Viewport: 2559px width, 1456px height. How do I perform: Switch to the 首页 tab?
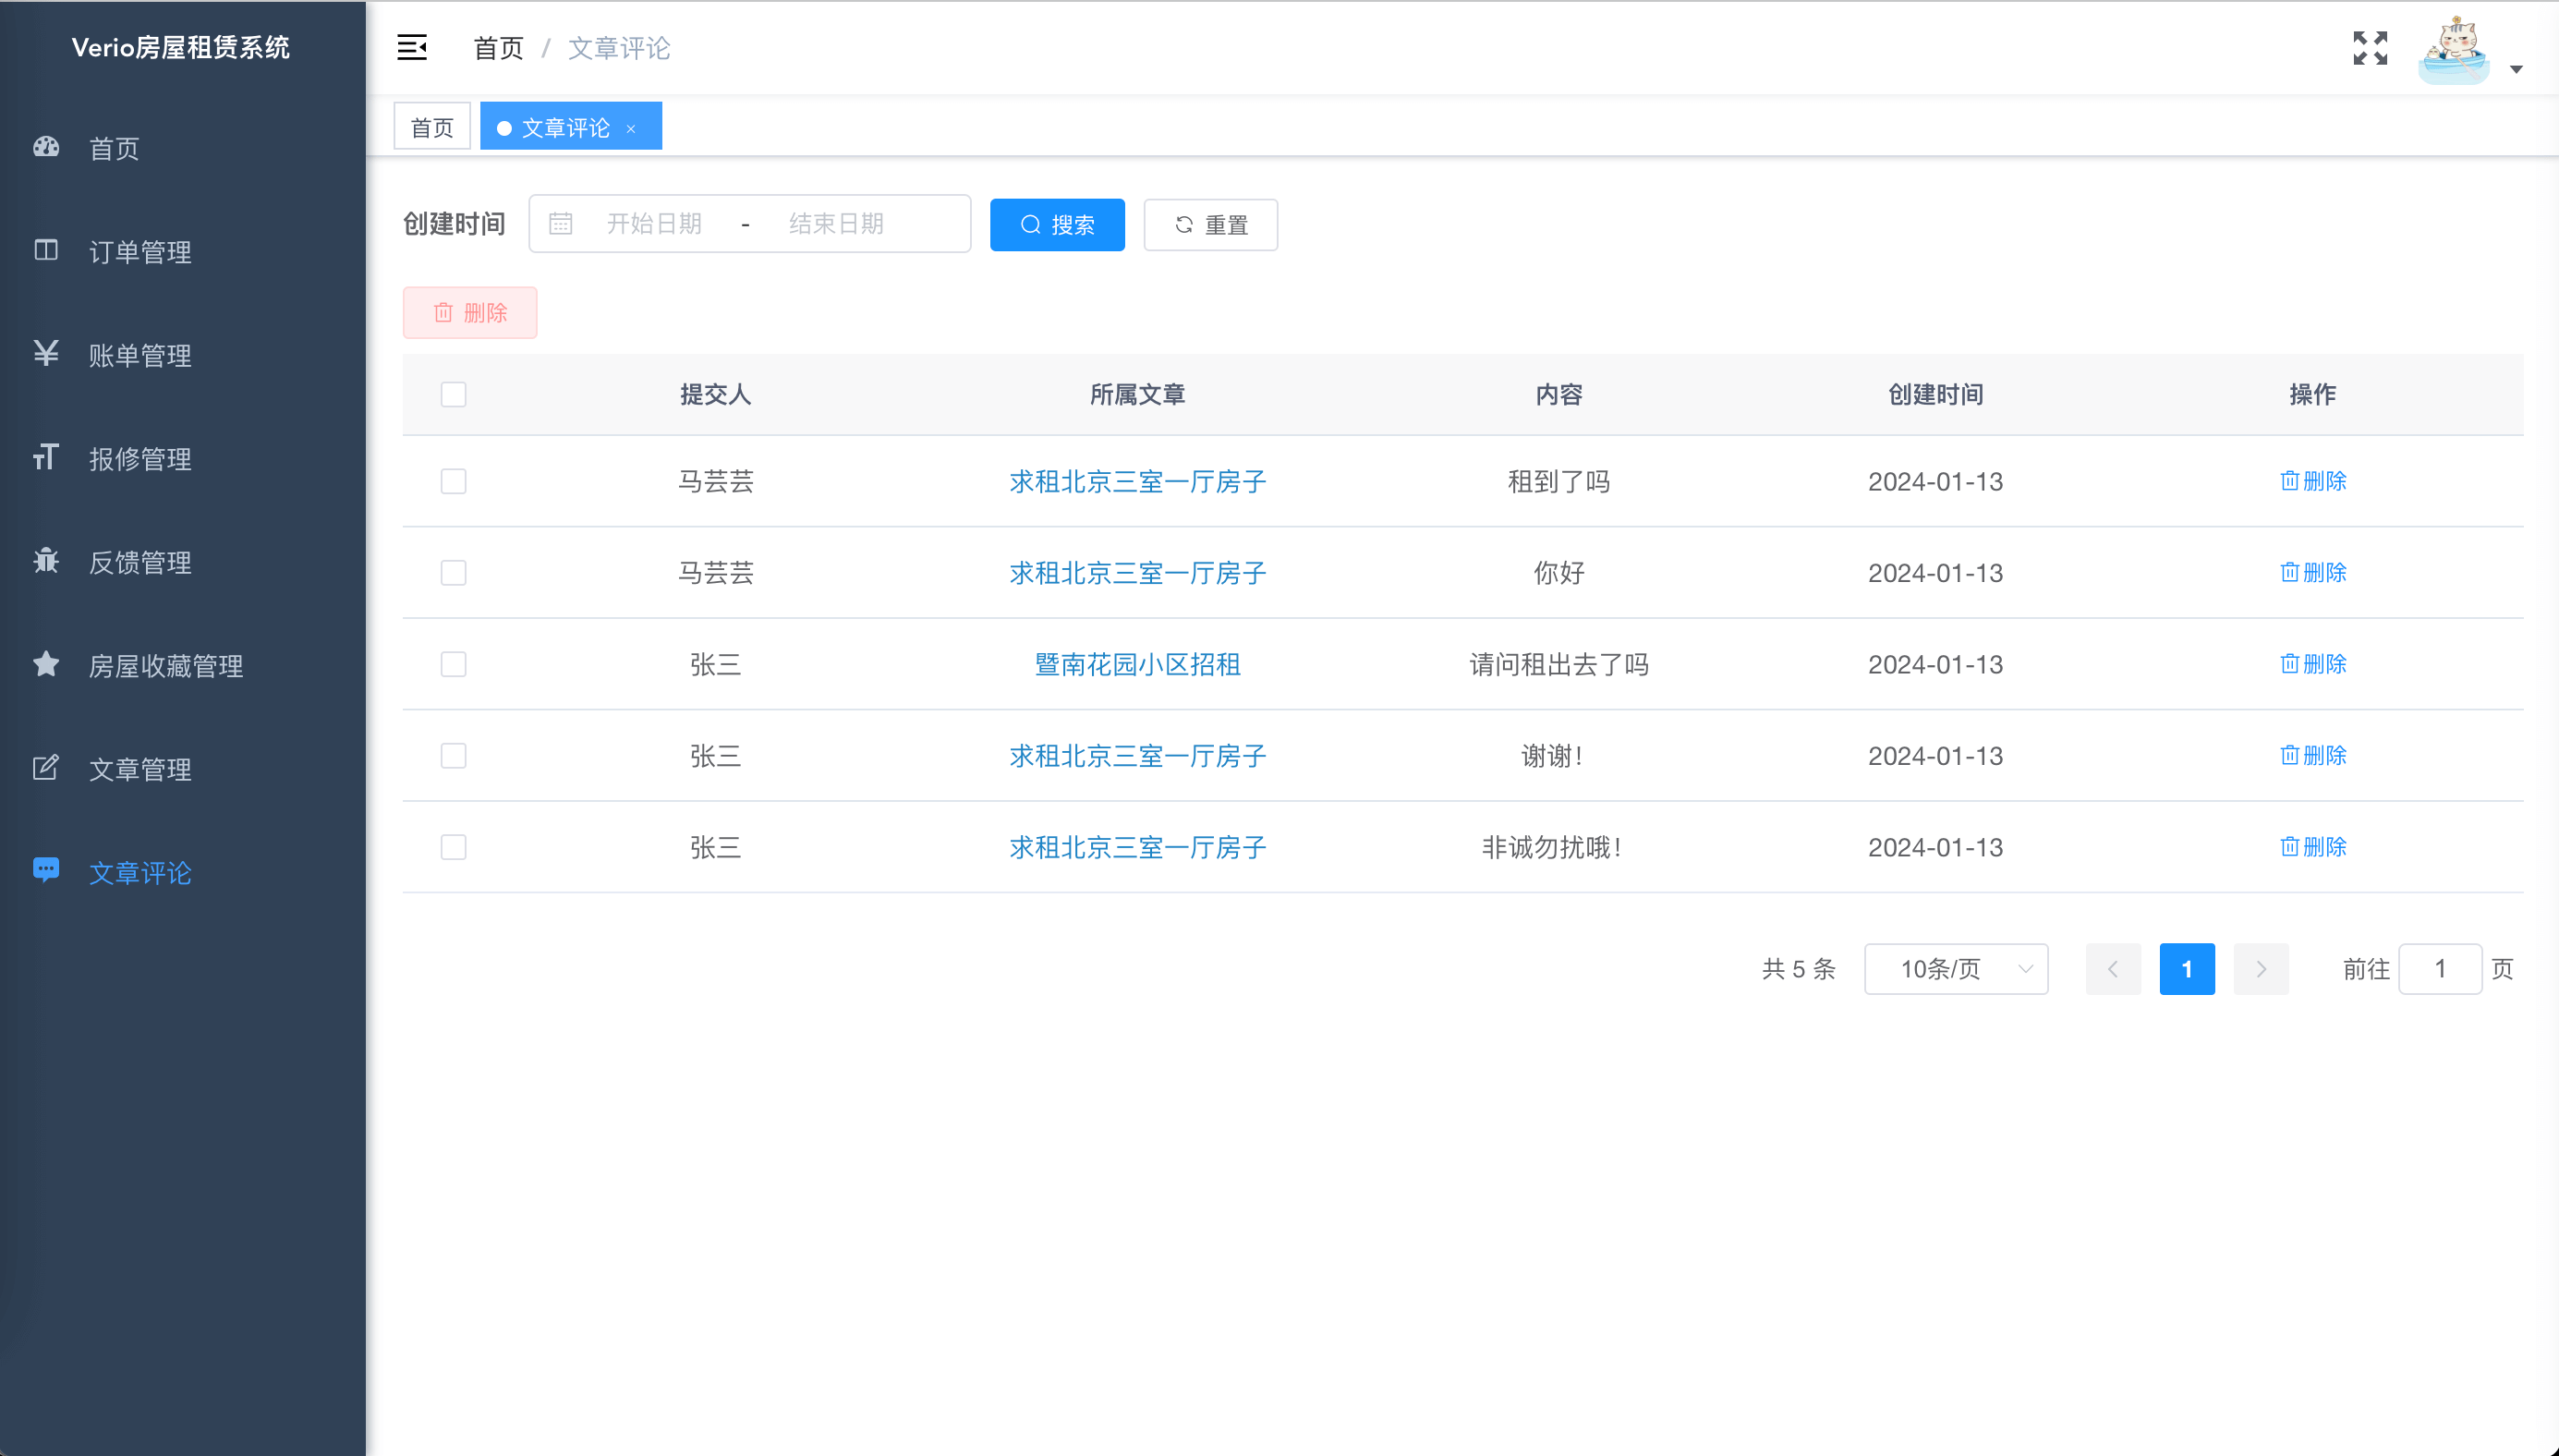(432, 127)
